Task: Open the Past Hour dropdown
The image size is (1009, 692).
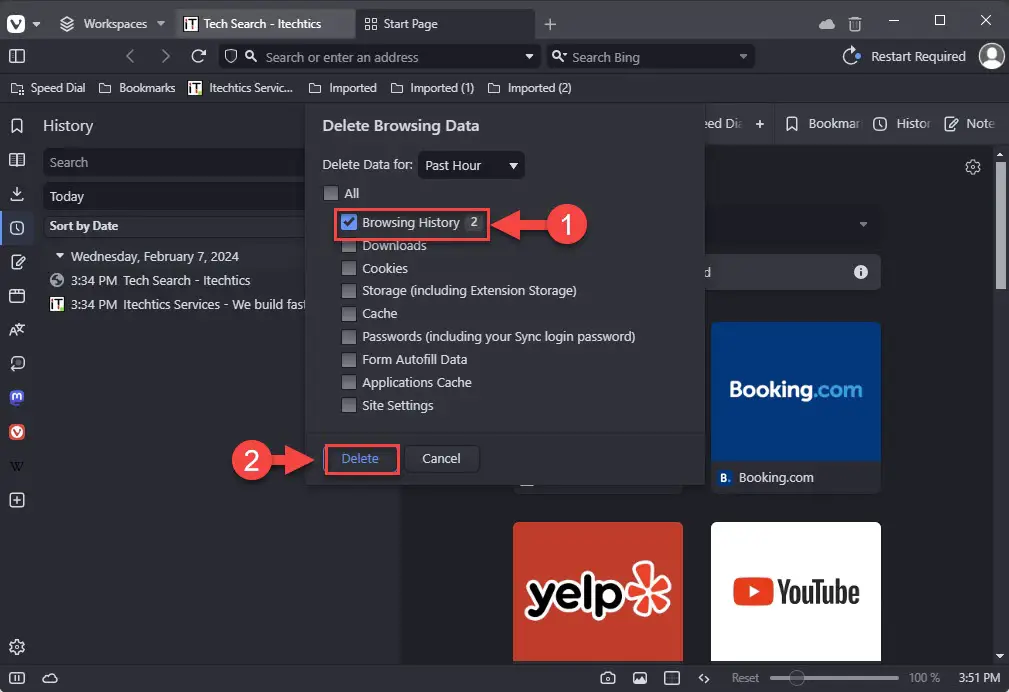Action: pos(471,165)
